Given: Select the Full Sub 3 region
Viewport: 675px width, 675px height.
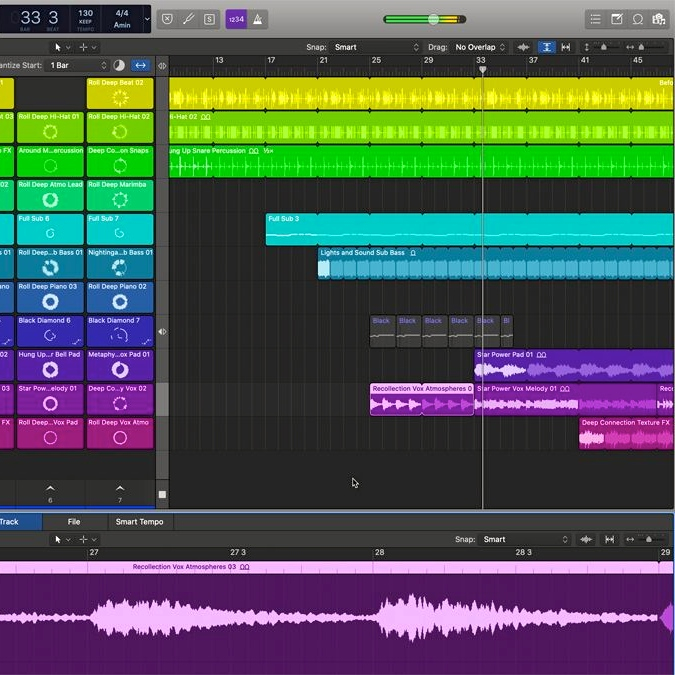Looking at the screenshot, I should [x=469, y=230].
